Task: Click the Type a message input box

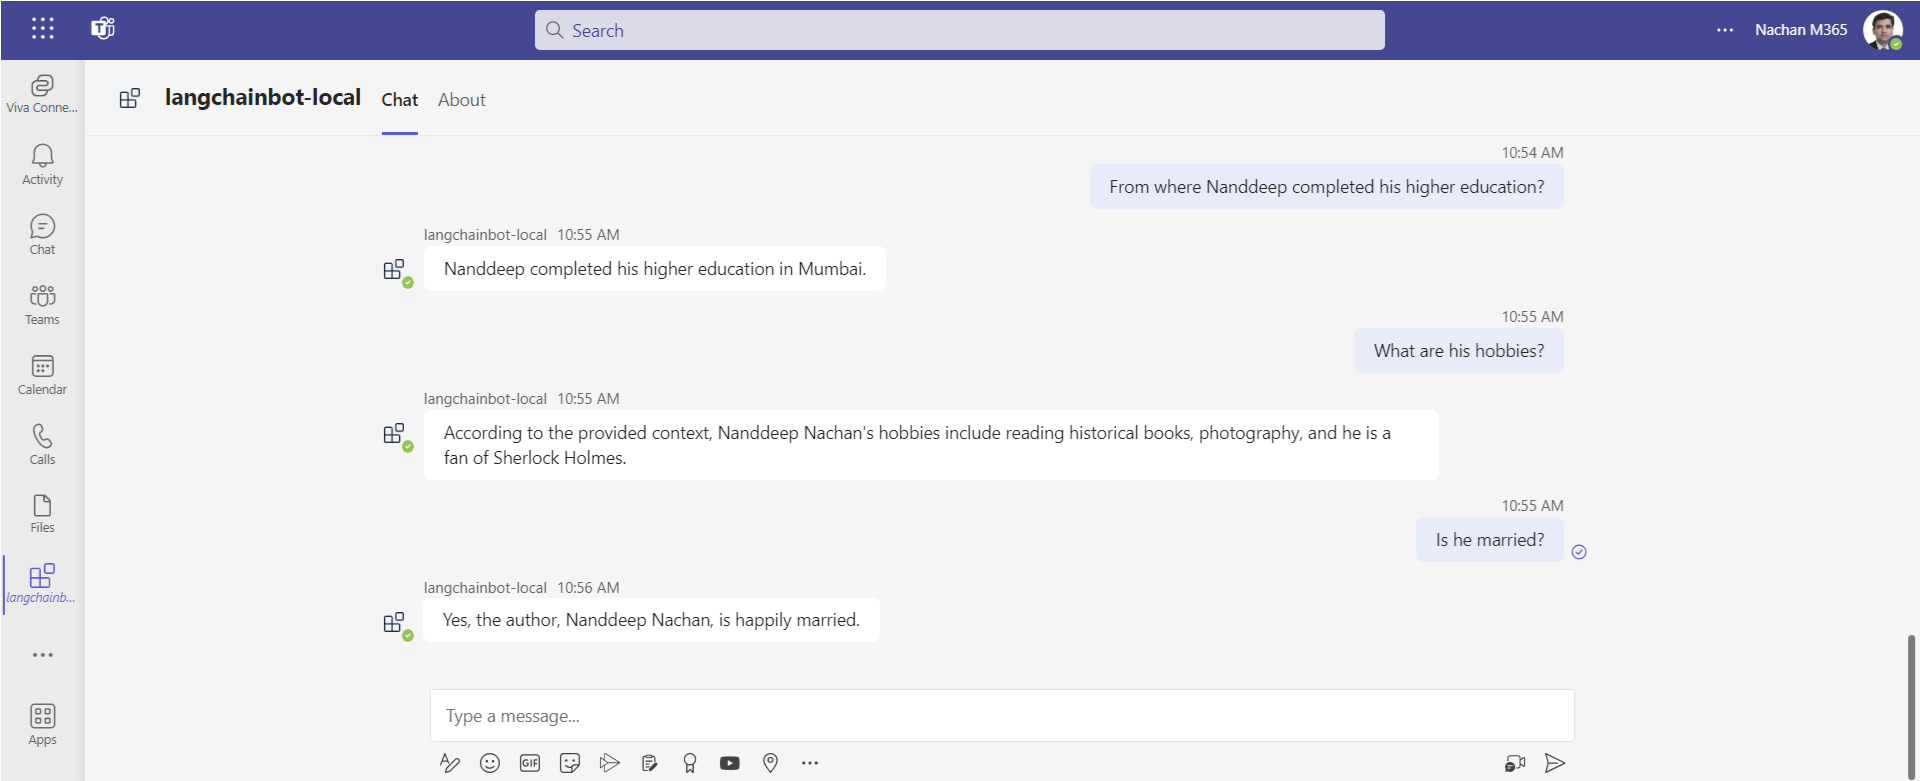Action: [1000, 716]
